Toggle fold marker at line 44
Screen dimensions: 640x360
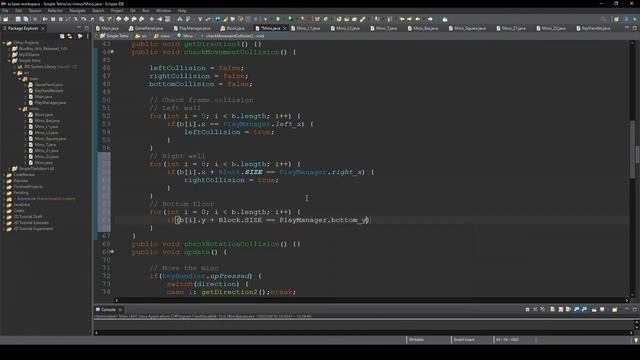coord(112,52)
